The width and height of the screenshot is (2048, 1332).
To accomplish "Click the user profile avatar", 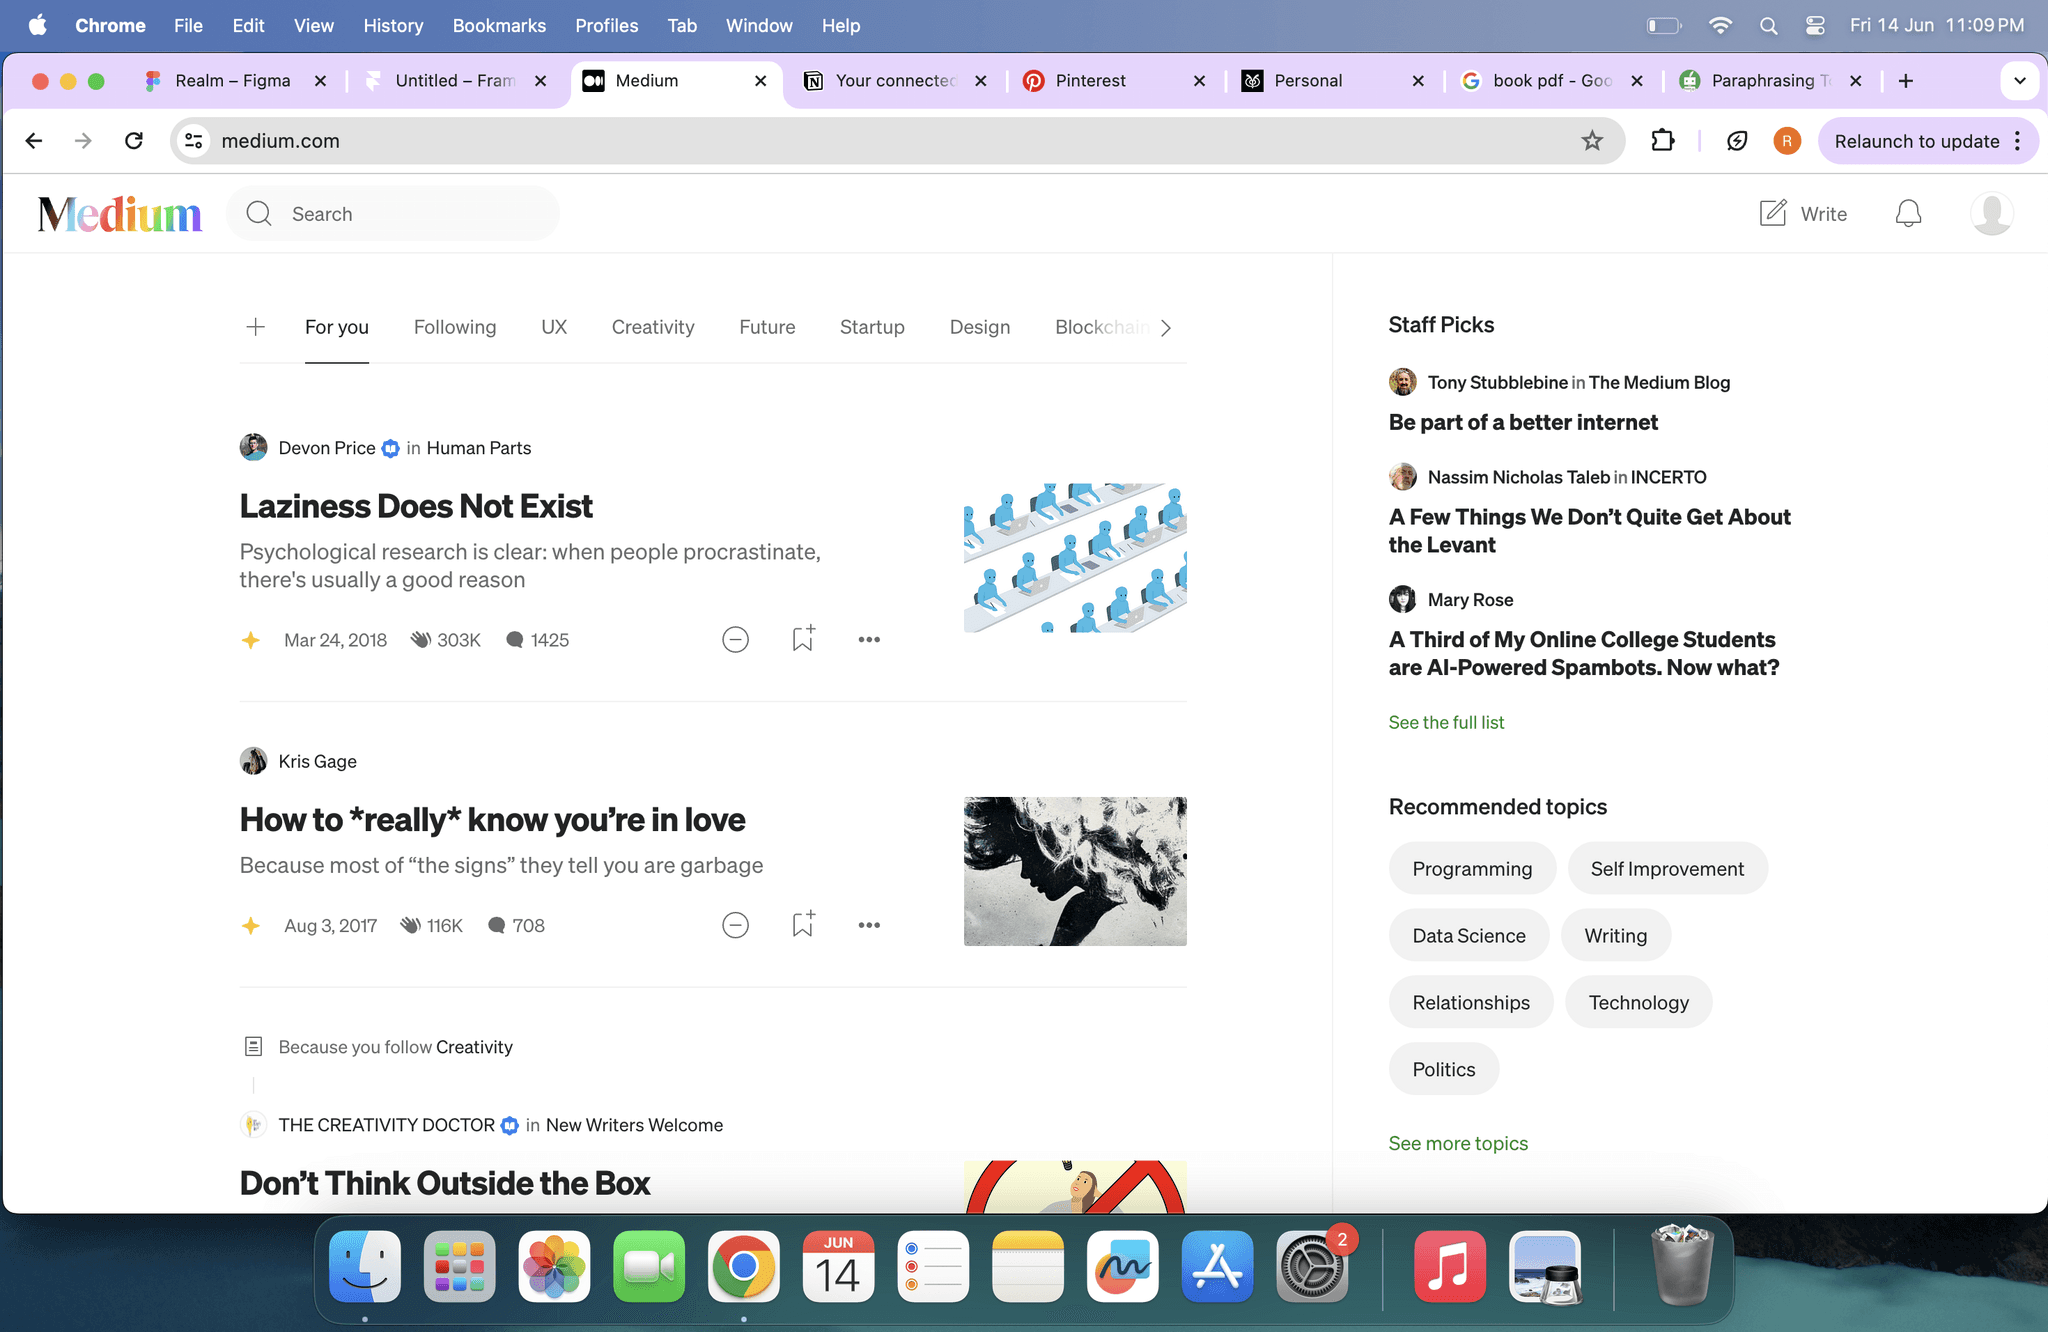I will coord(1991,213).
